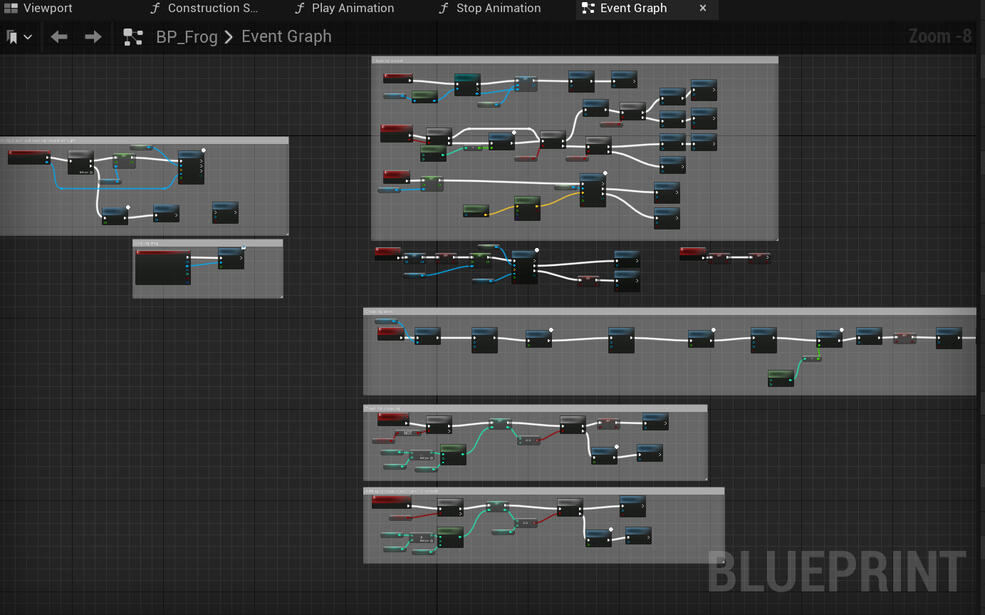This screenshot has height=615, width=985.
Task: Click the graph icon on the Event Graph tab
Action: click(x=587, y=8)
